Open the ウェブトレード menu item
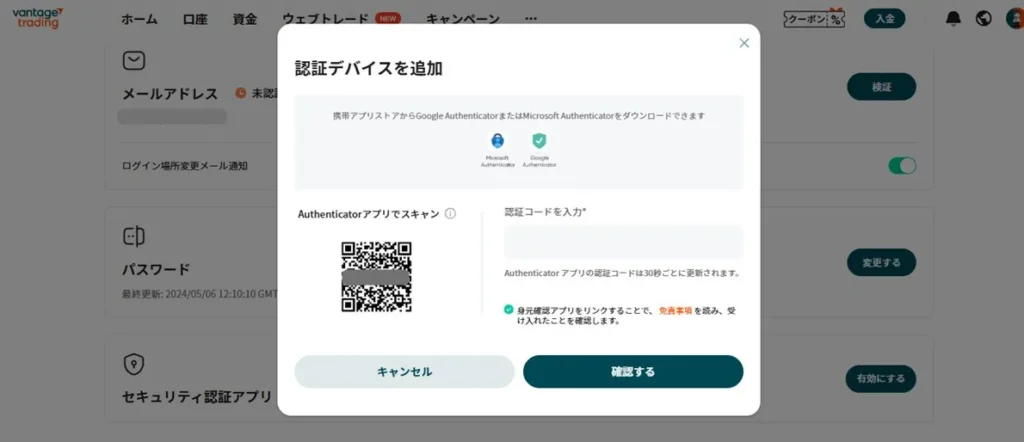Image resolution: width=1024 pixels, height=442 pixels. [325, 19]
